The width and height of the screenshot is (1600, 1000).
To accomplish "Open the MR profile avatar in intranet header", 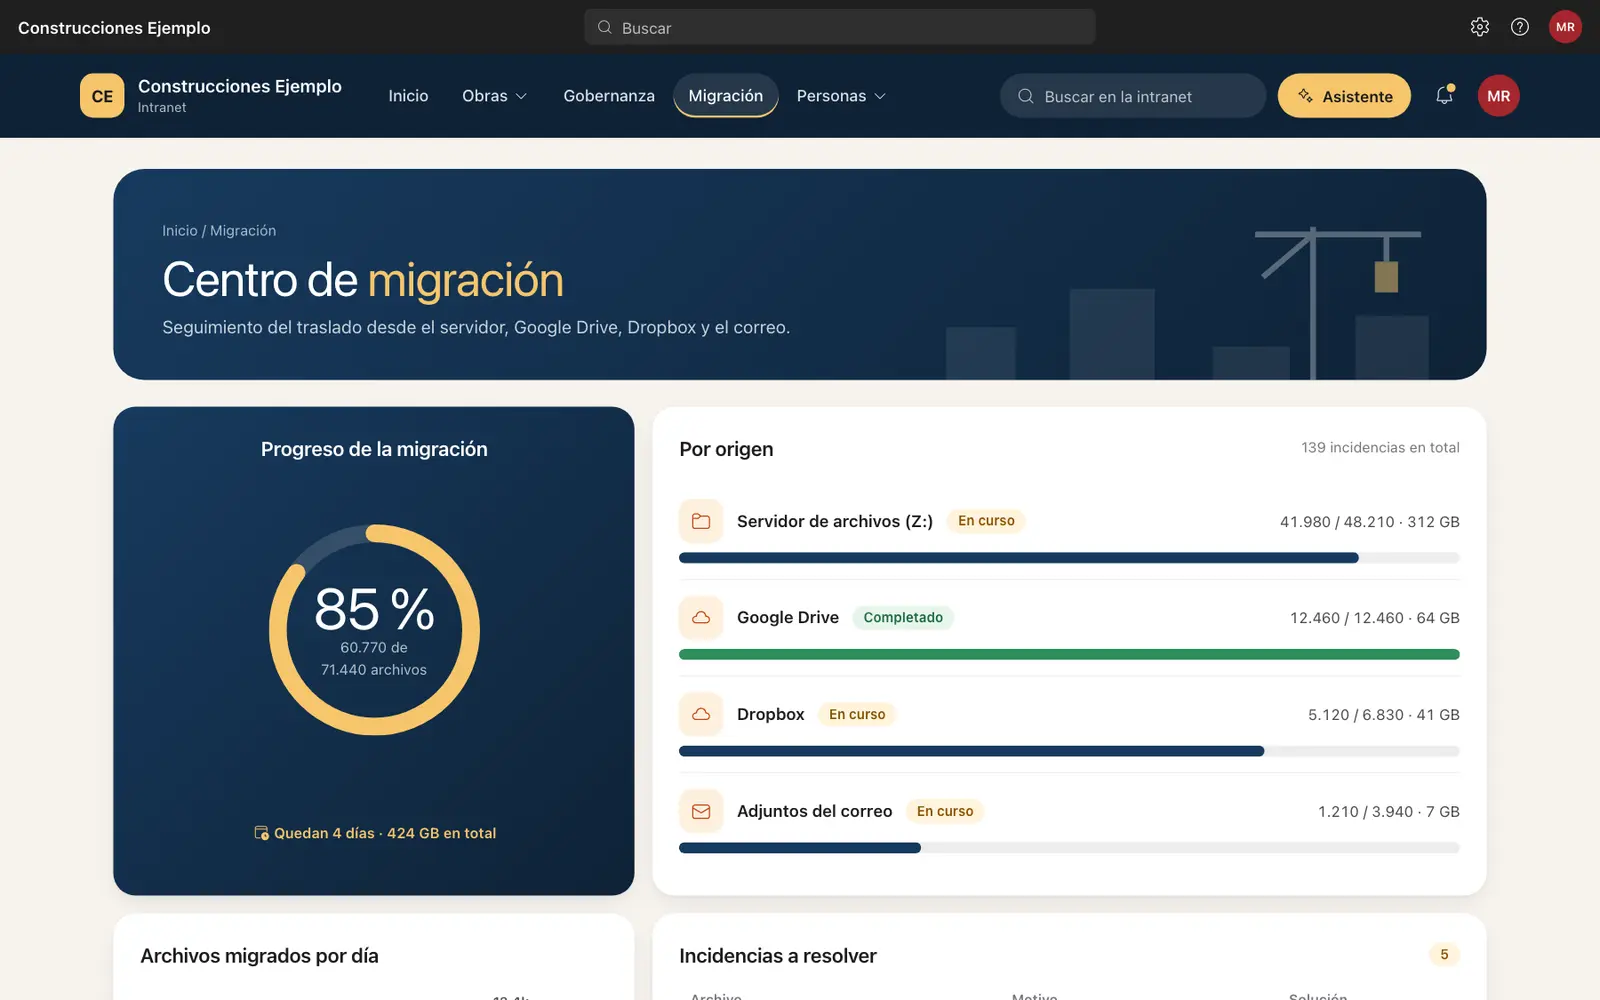I will [x=1498, y=96].
